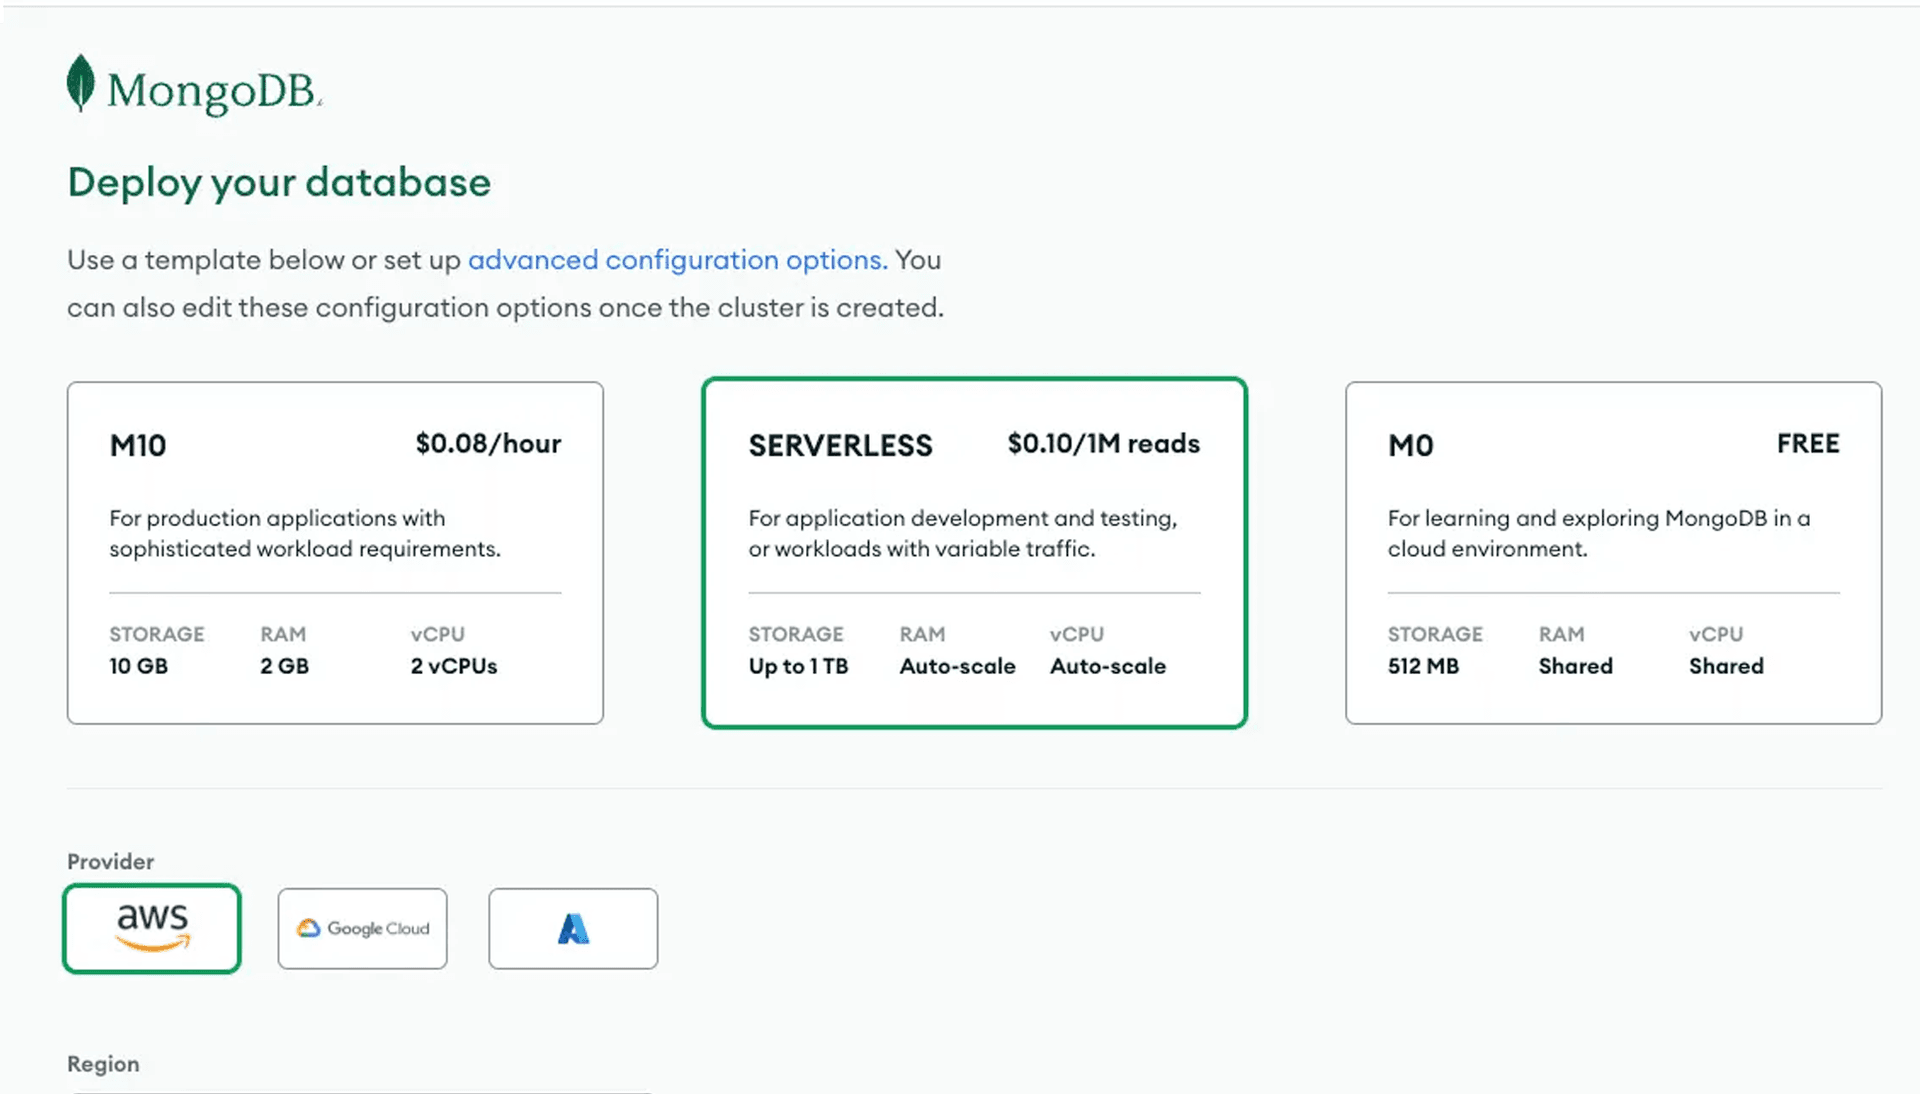Viewport: 1920px width, 1094px height.
Task: Click the Deploy your database heading
Action: pyautogui.click(x=279, y=183)
